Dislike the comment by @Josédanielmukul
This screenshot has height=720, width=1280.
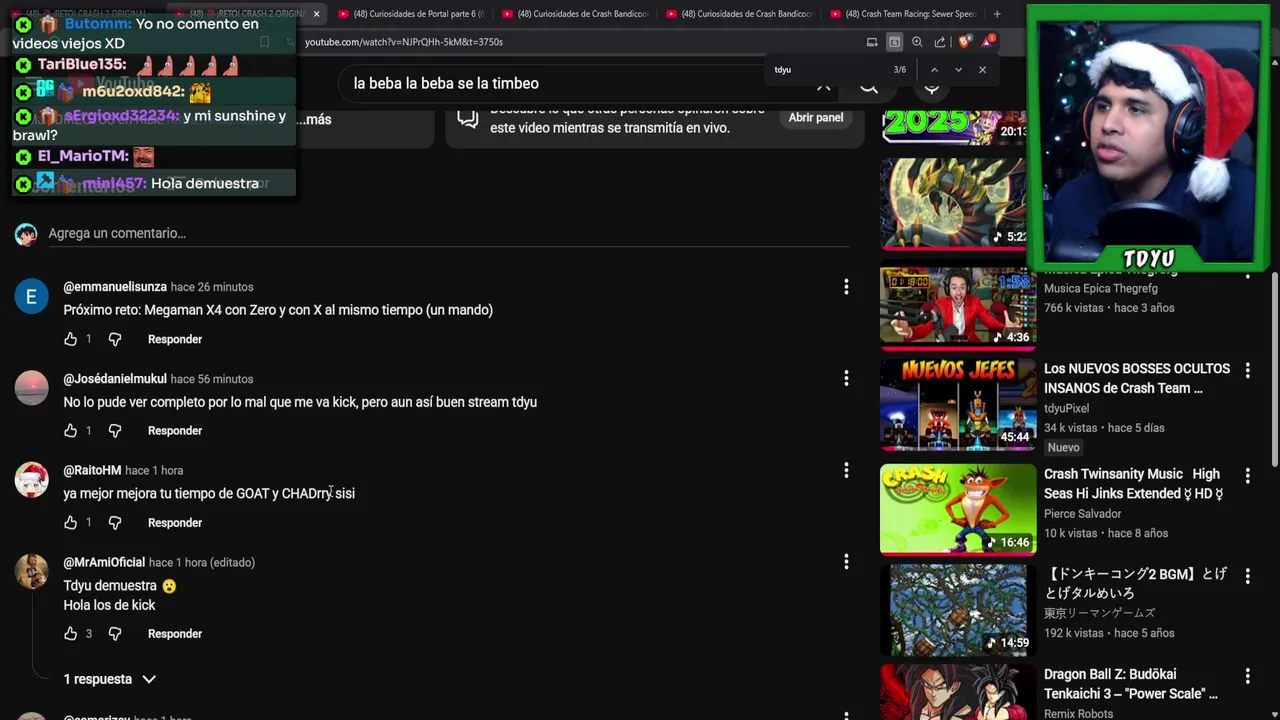click(115, 431)
